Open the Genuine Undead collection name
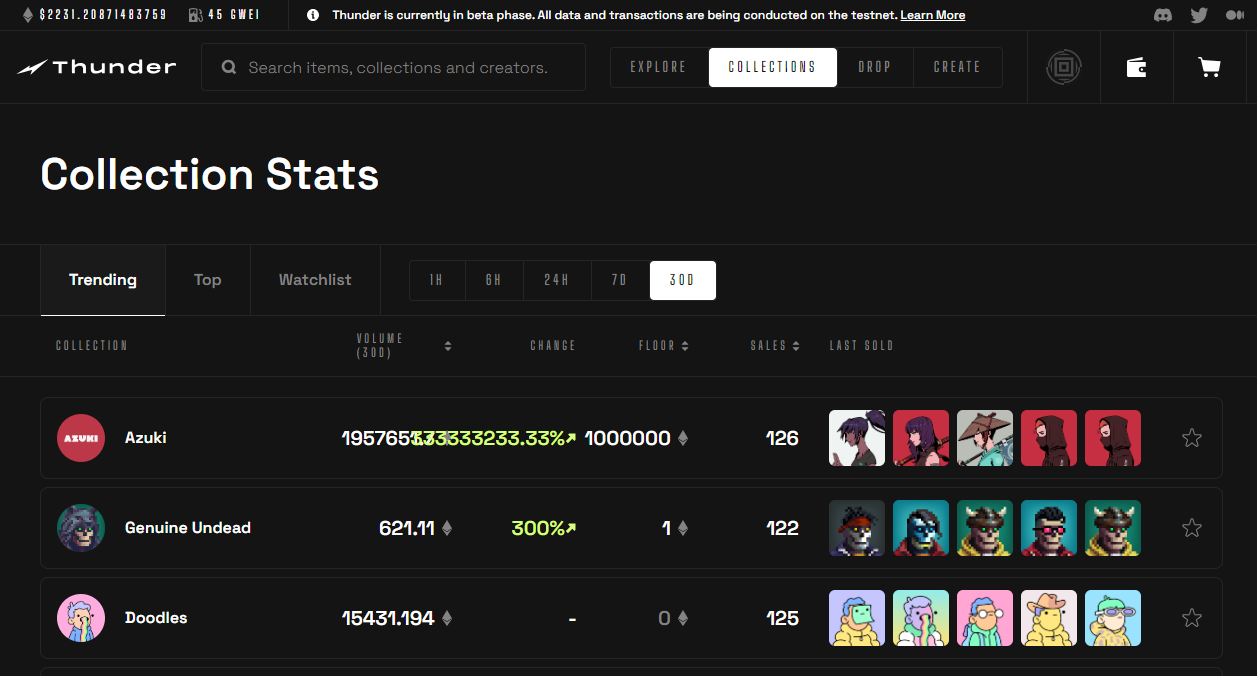1257x676 pixels. [x=188, y=528]
